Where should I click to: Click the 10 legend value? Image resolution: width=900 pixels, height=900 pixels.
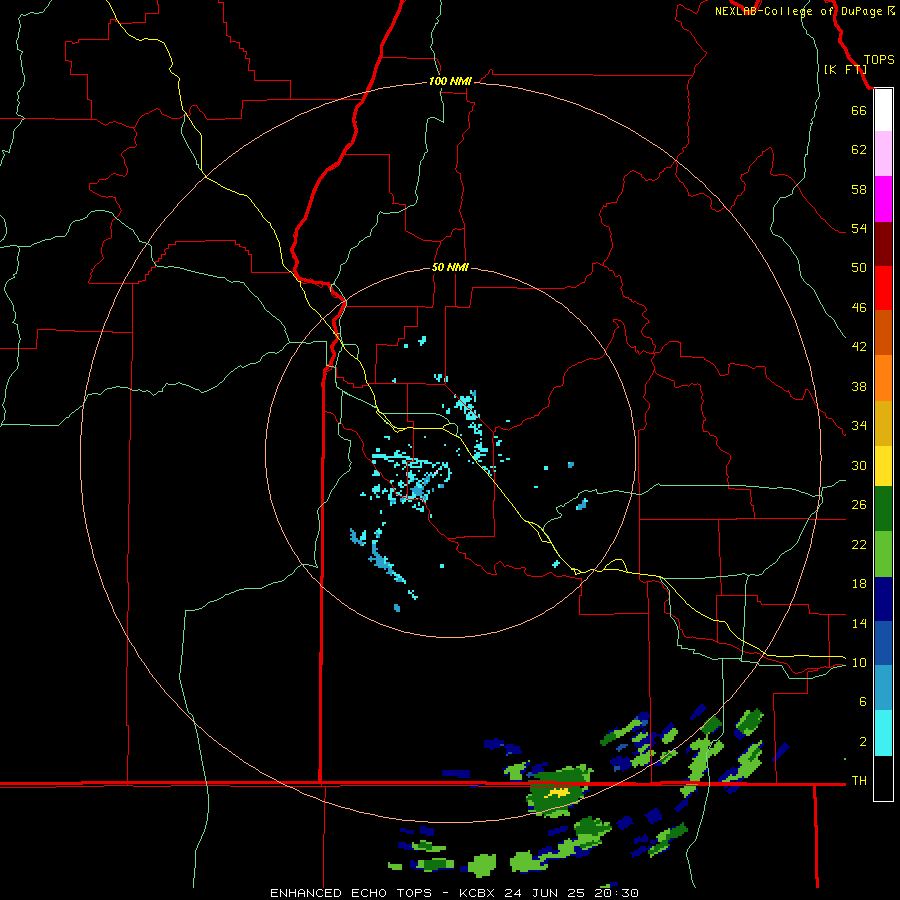[859, 662]
